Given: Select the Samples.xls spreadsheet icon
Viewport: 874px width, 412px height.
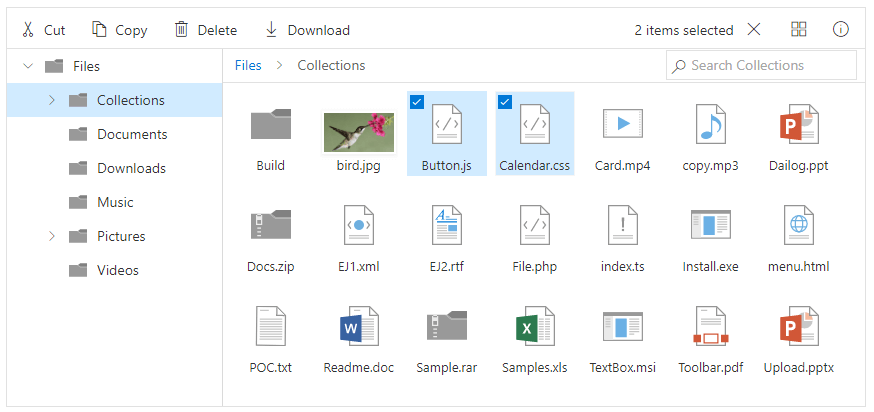Looking at the screenshot, I should click(534, 327).
